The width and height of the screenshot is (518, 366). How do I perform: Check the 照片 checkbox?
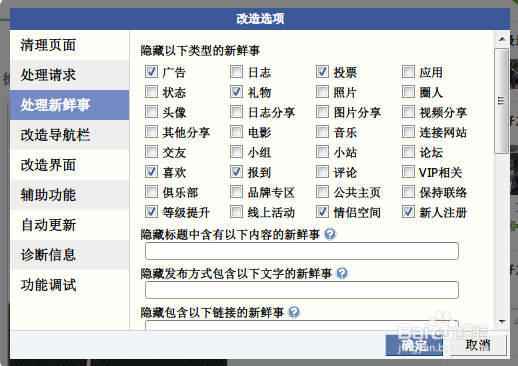(322, 92)
